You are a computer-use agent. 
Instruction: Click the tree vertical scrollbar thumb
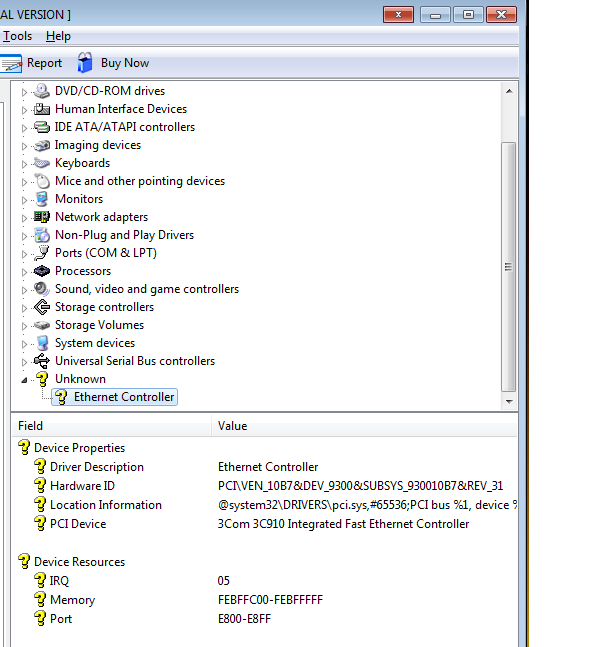click(509, 267)
